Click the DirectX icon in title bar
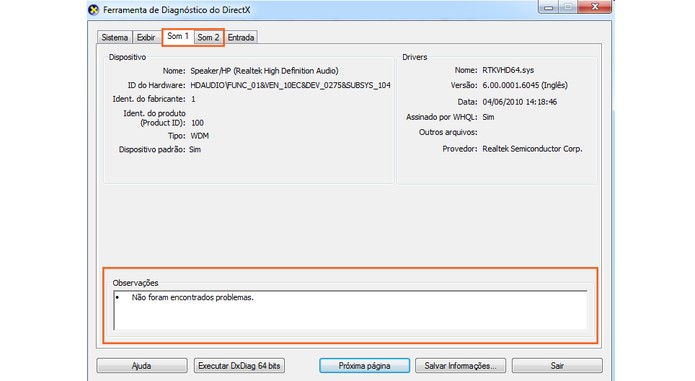Viewport: 695px width, 381px height. pos(94,10)
